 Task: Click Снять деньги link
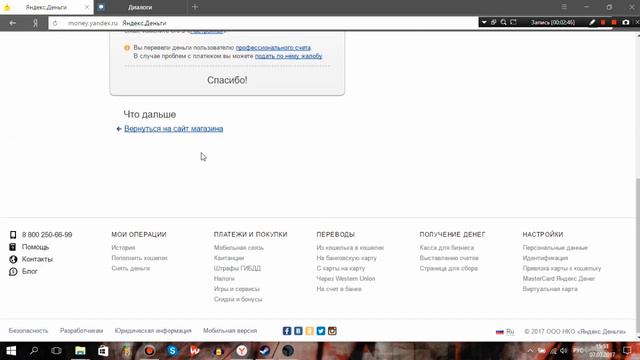coord(131,268)
